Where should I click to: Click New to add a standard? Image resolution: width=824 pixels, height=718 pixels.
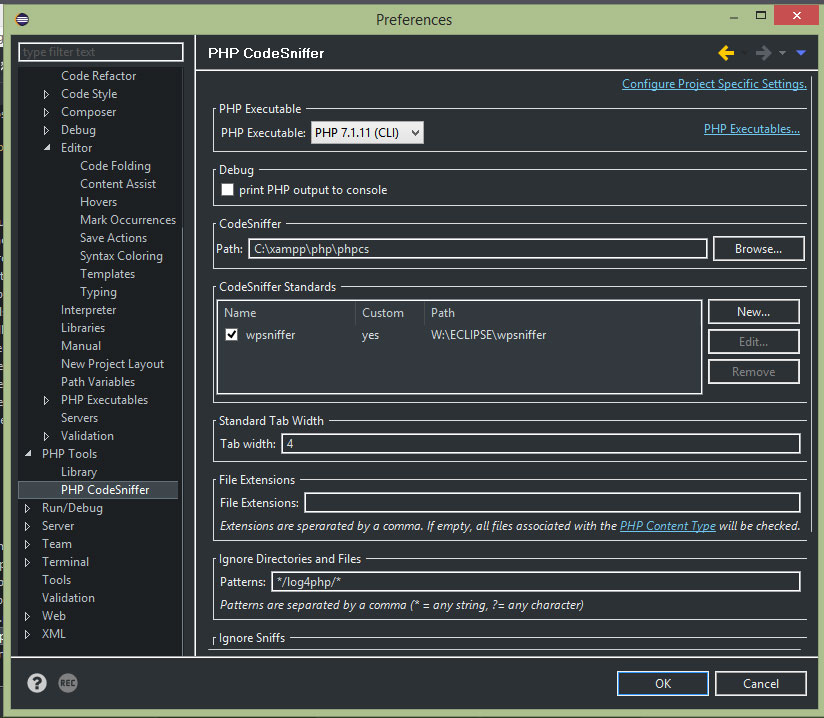[754, 312]
